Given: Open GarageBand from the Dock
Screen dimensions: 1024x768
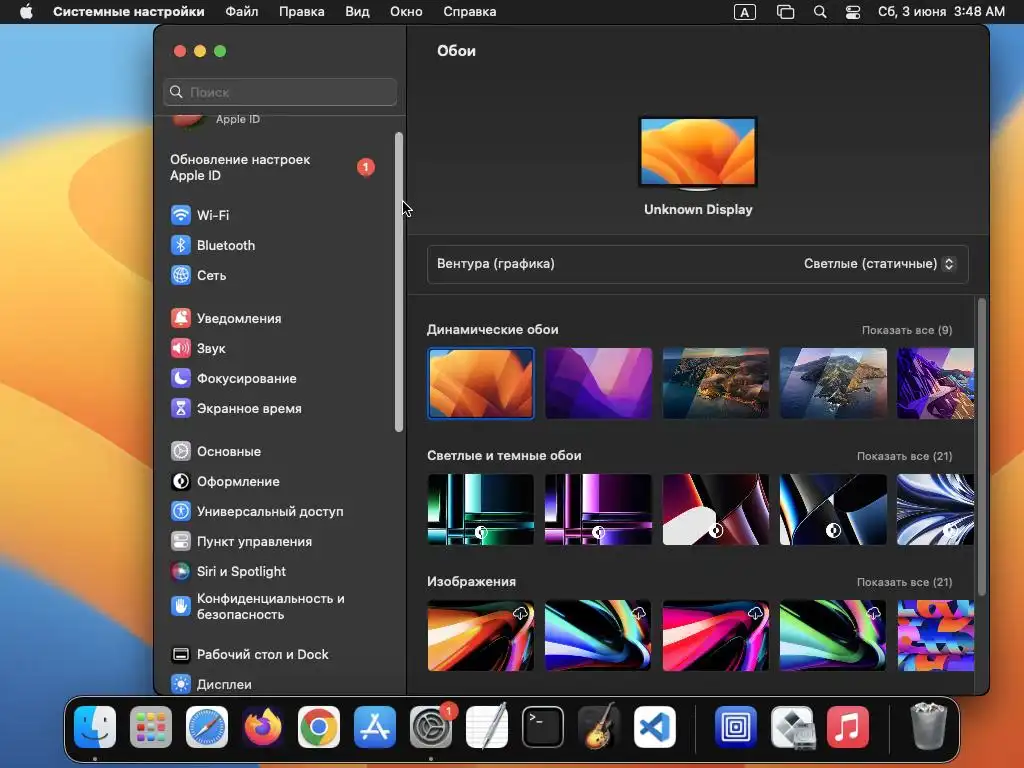Looking at the screenshot, I should tap(599, 727).
